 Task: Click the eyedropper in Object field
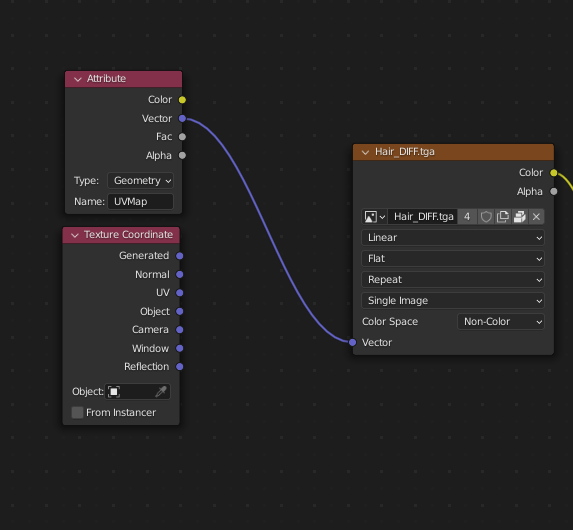(161, 391)
